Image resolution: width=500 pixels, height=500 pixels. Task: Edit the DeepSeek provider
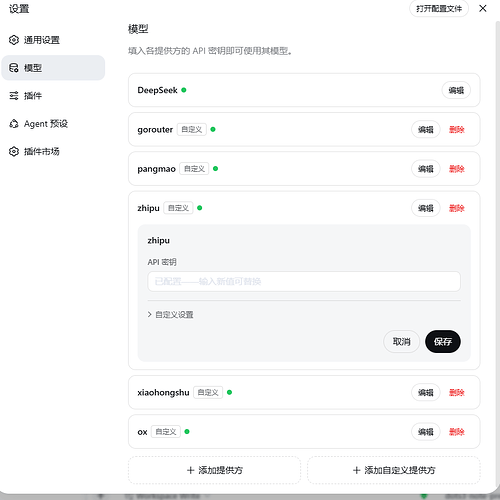tap(456, 90)
